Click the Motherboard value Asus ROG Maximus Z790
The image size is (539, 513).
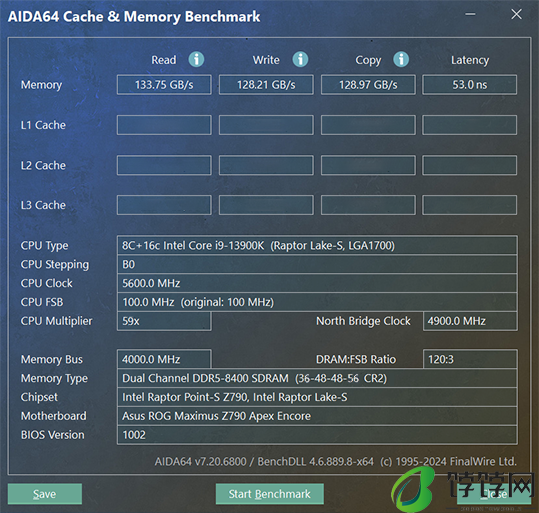coord(317,416)
